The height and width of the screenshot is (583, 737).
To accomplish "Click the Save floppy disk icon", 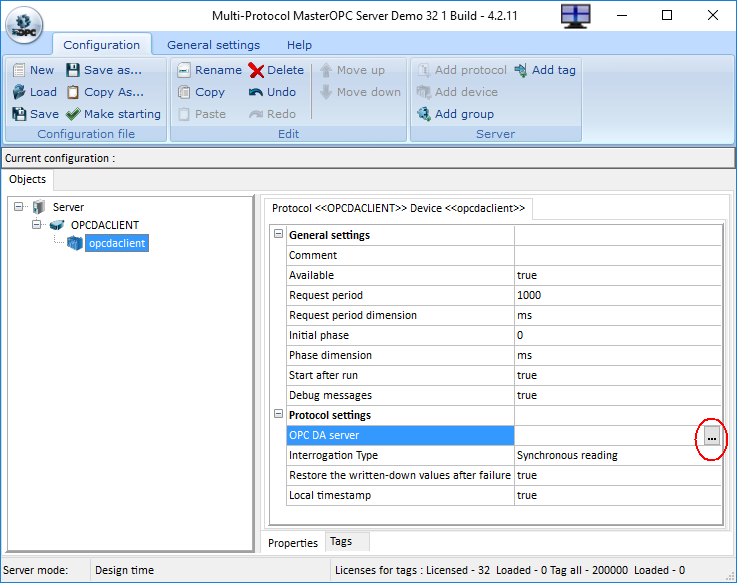I will [19, 114].
